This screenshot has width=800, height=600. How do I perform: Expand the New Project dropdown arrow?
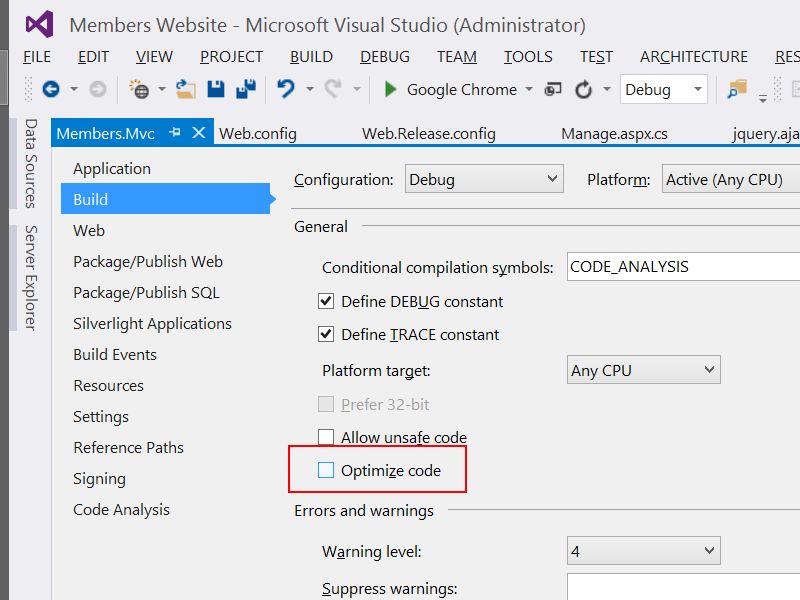click(162, 89)
